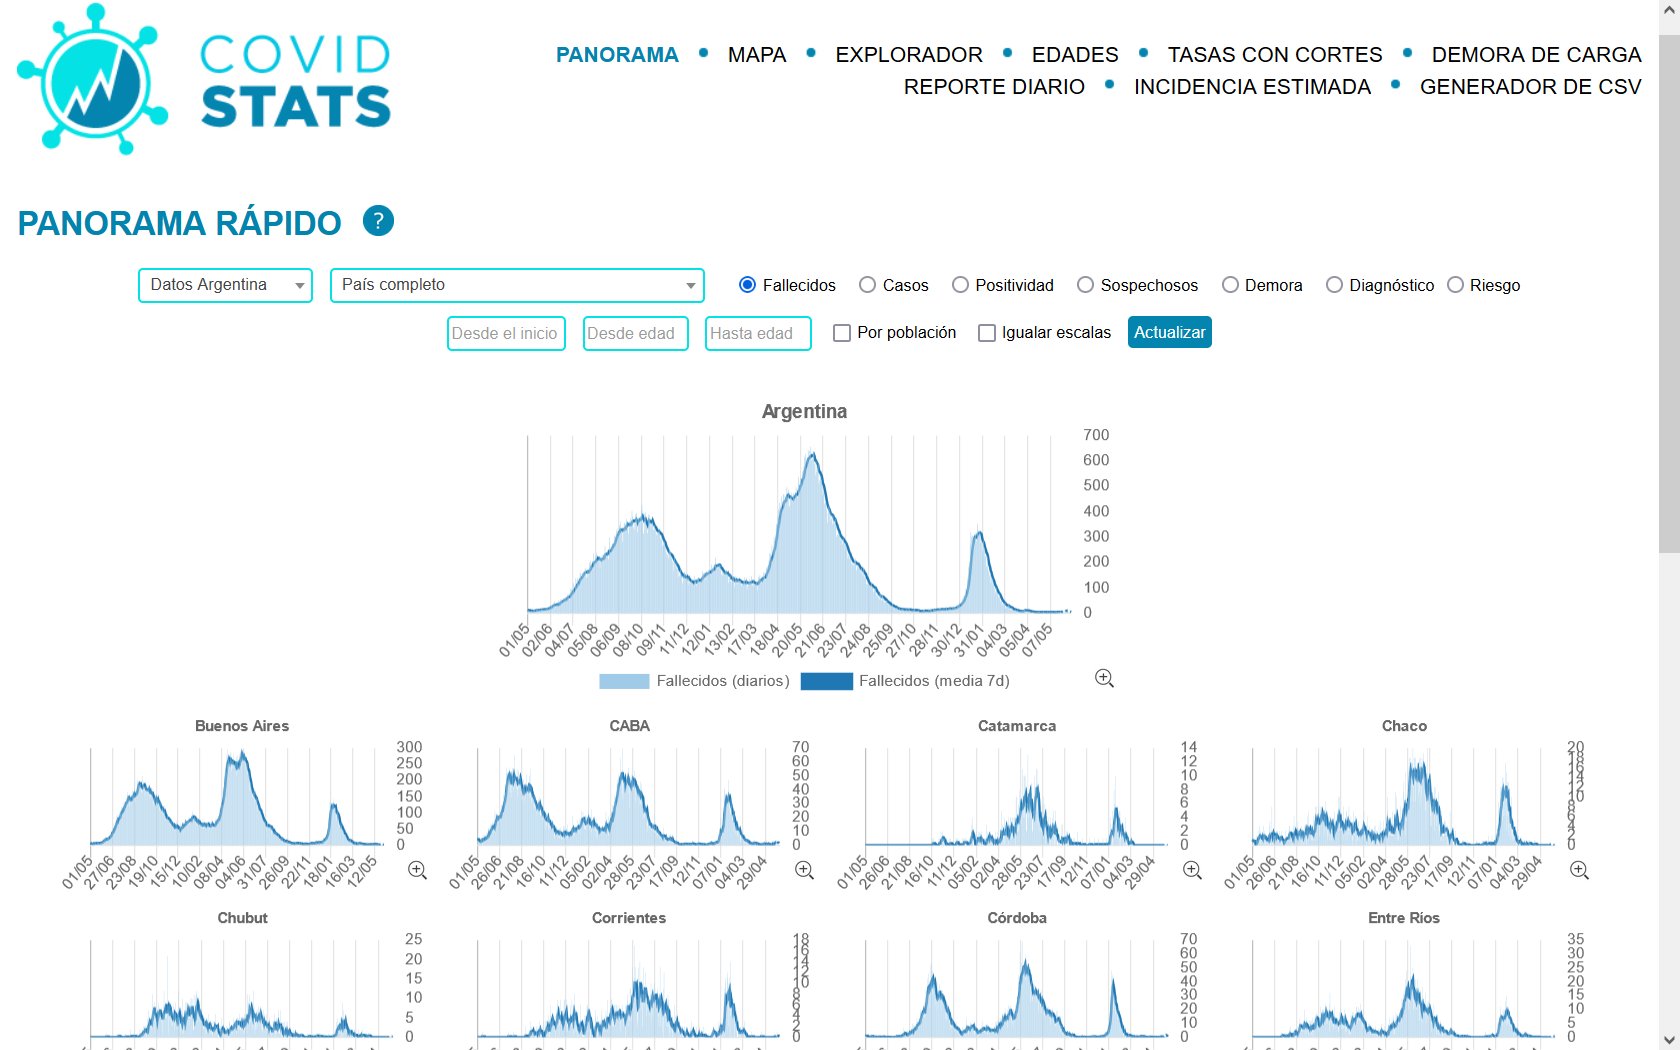Click the CABA chart zoom icon
Image resolution: width=1680 pixels, height=1050 pixels.
click(x=804, y=870)
